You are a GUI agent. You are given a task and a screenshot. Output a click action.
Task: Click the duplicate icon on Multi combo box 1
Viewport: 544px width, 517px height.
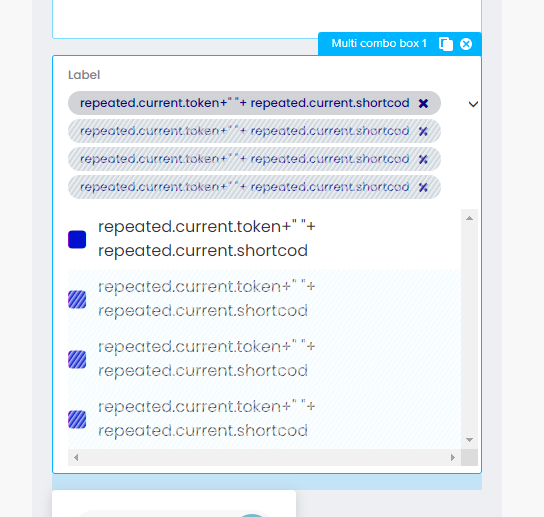point(446,44)
